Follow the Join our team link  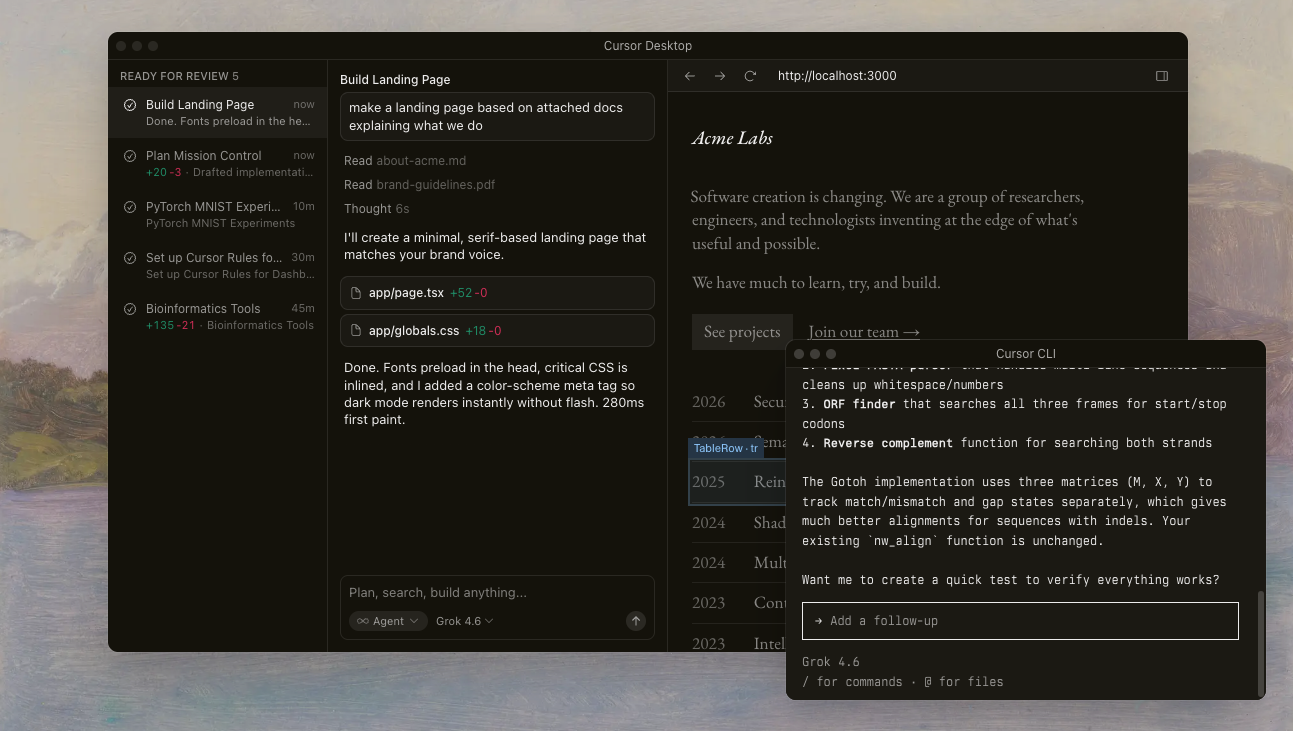point(864,332)
